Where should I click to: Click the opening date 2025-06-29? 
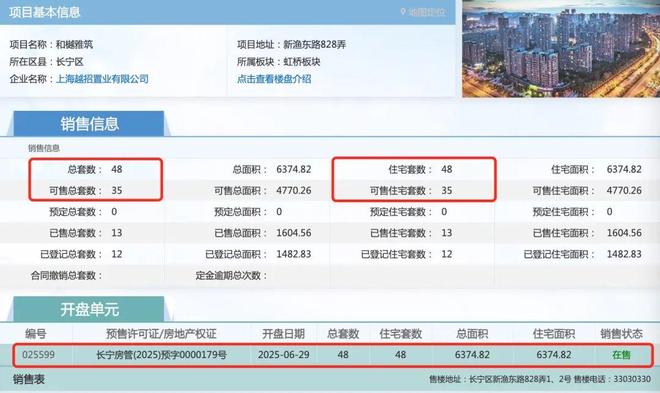[284, 355]
